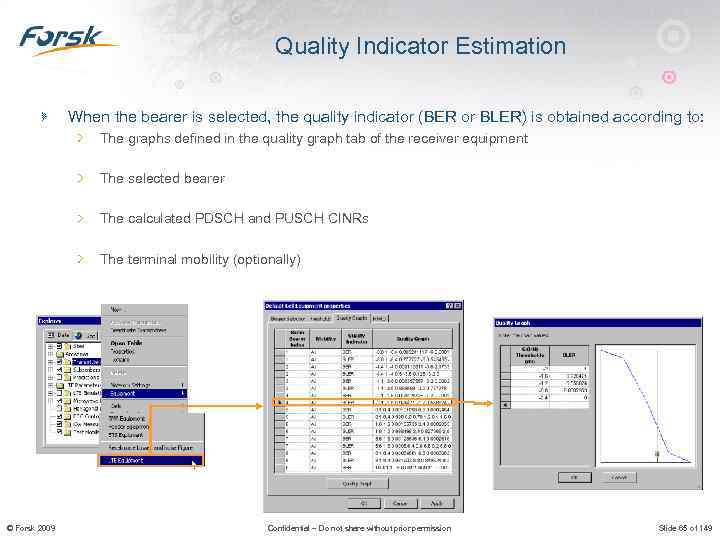Click the Quality Graph button under the table
This screenshot has width=720, height=540.
click(x=357, y=484)
